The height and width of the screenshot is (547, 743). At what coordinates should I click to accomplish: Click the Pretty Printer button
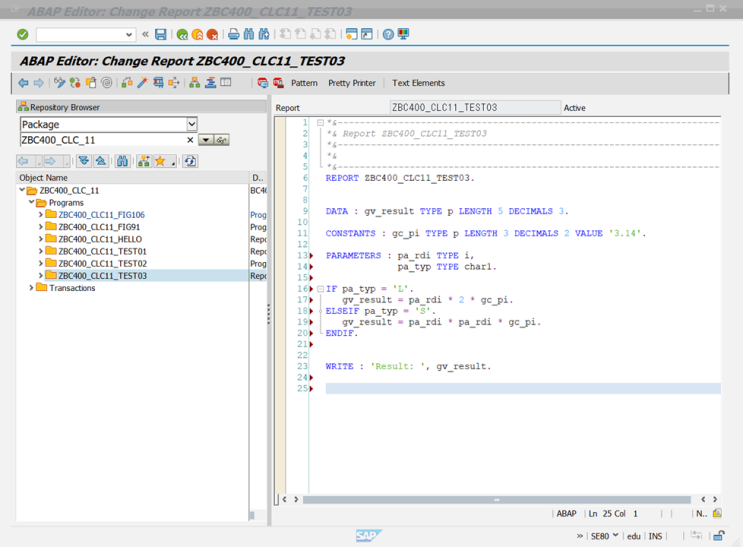tap(352, 83)
